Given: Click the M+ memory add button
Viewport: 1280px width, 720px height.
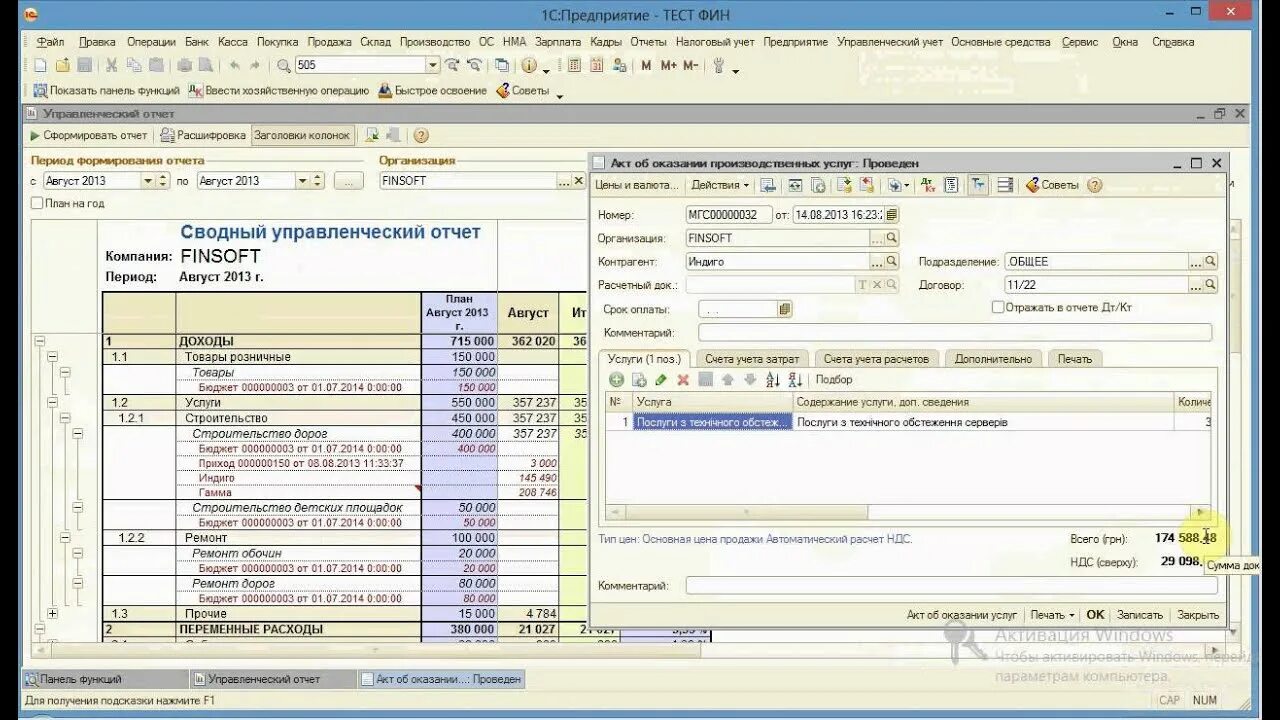Looking at the screenshot, I should (667, 66).
